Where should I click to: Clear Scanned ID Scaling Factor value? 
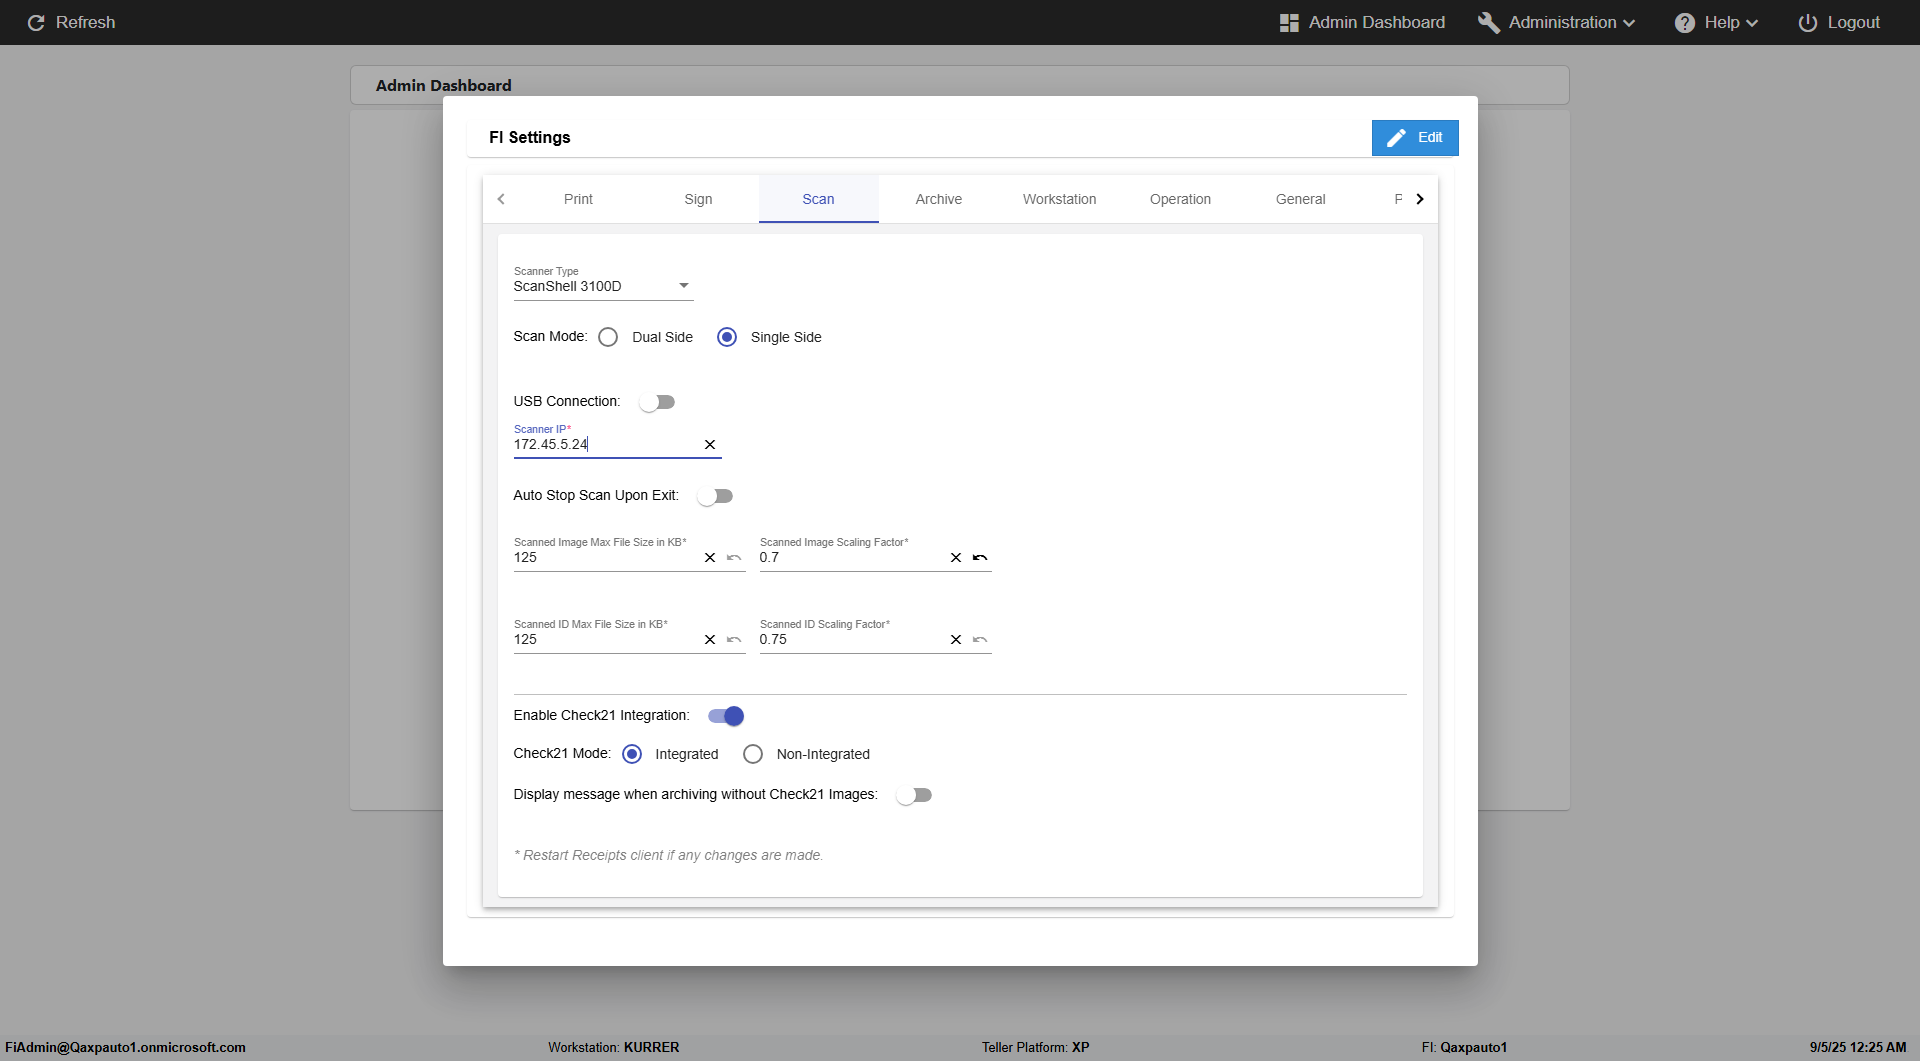(956, 640)
